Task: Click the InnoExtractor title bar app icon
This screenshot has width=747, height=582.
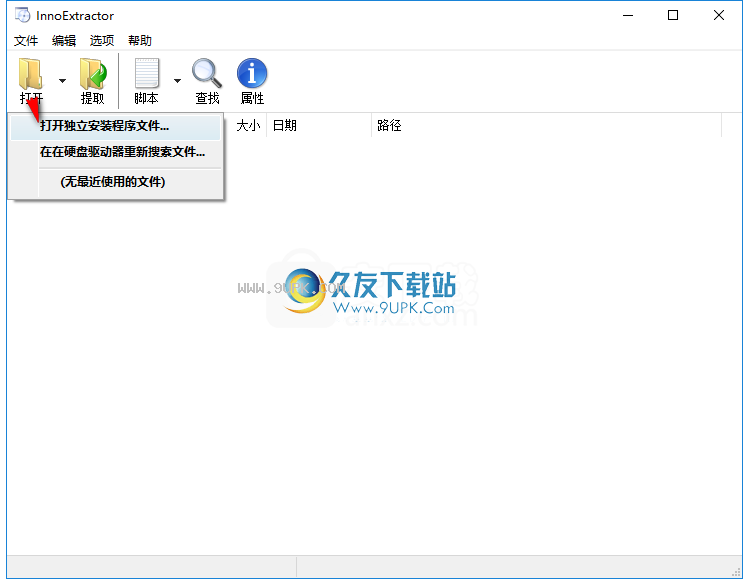Action: coord(22,15)
